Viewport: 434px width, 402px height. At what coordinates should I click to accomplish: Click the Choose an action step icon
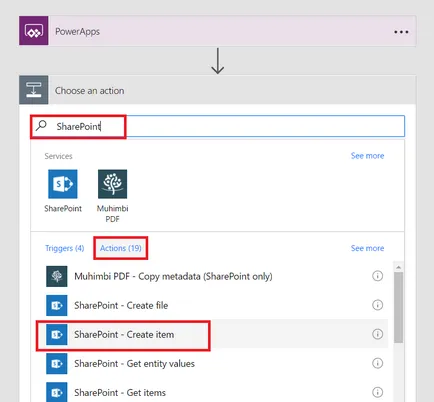pyautogui.click(x=34, y=90)
